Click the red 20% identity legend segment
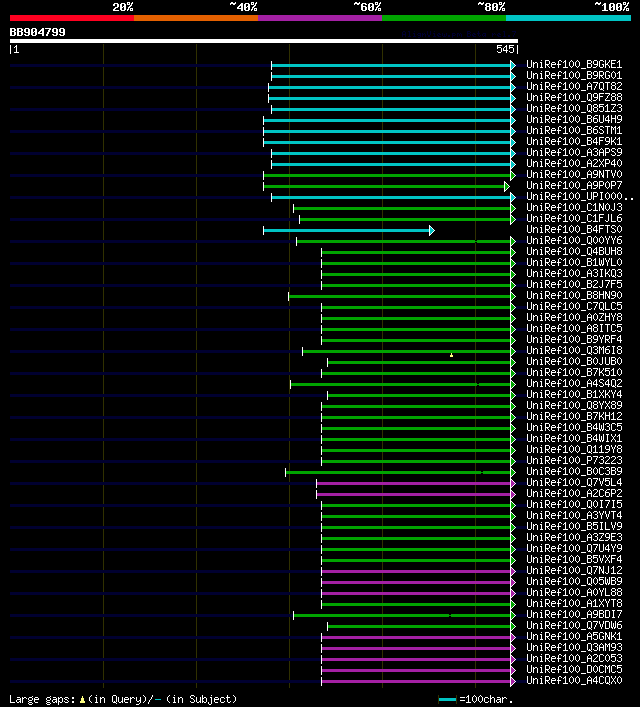Image resolution: width=640 pixels, height=707 pixels. pyautogui.click(x=72, y=18)
